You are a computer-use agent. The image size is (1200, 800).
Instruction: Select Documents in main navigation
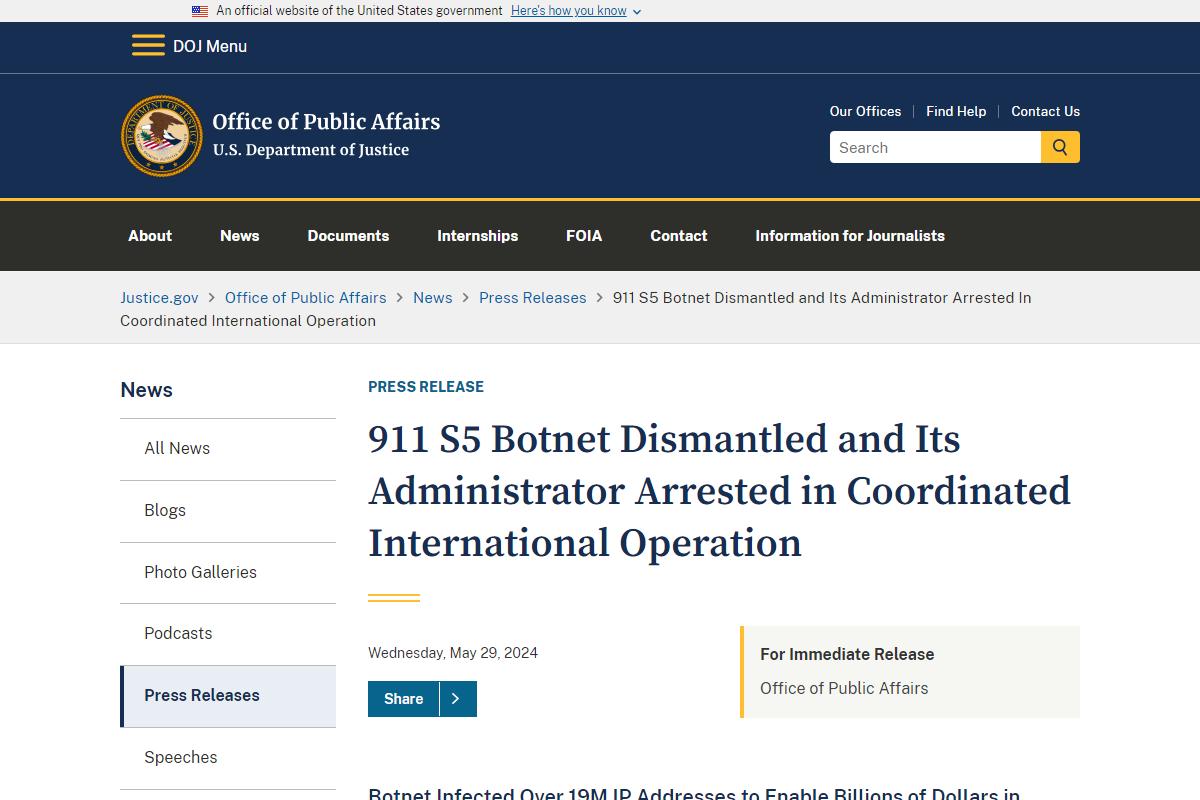pos(348,236)
